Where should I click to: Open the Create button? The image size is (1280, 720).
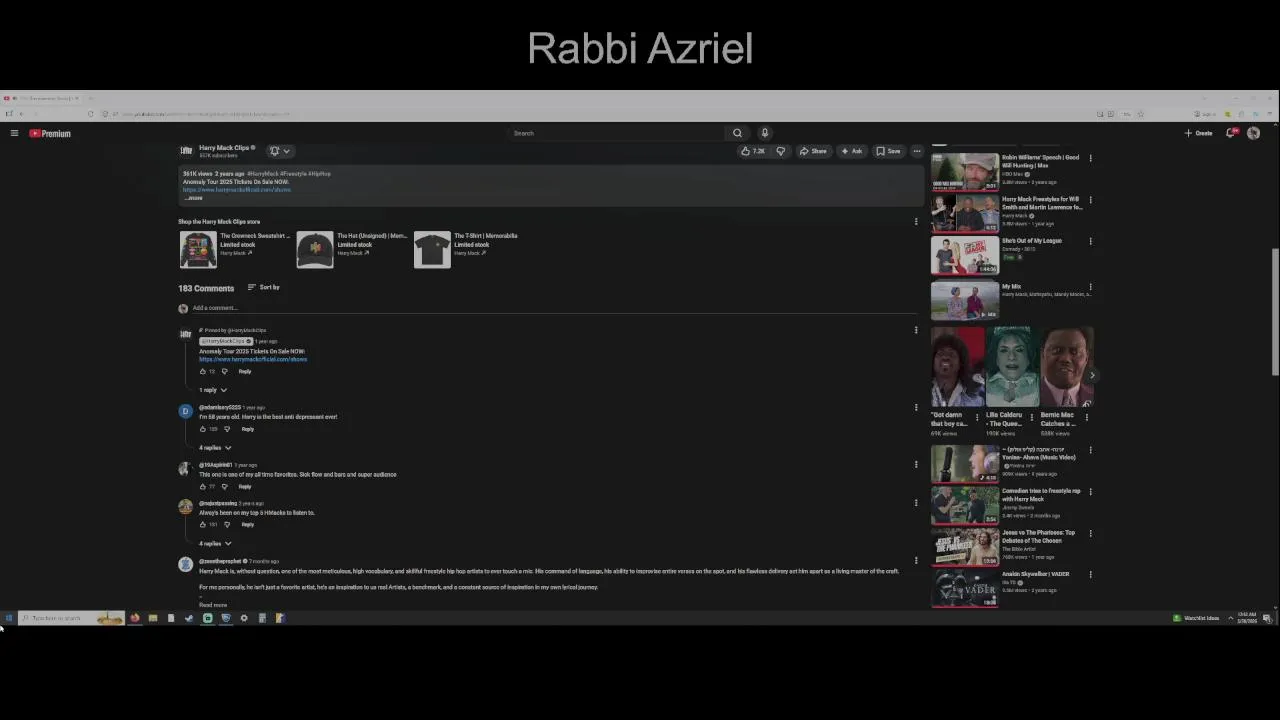tap(1199, 133)
